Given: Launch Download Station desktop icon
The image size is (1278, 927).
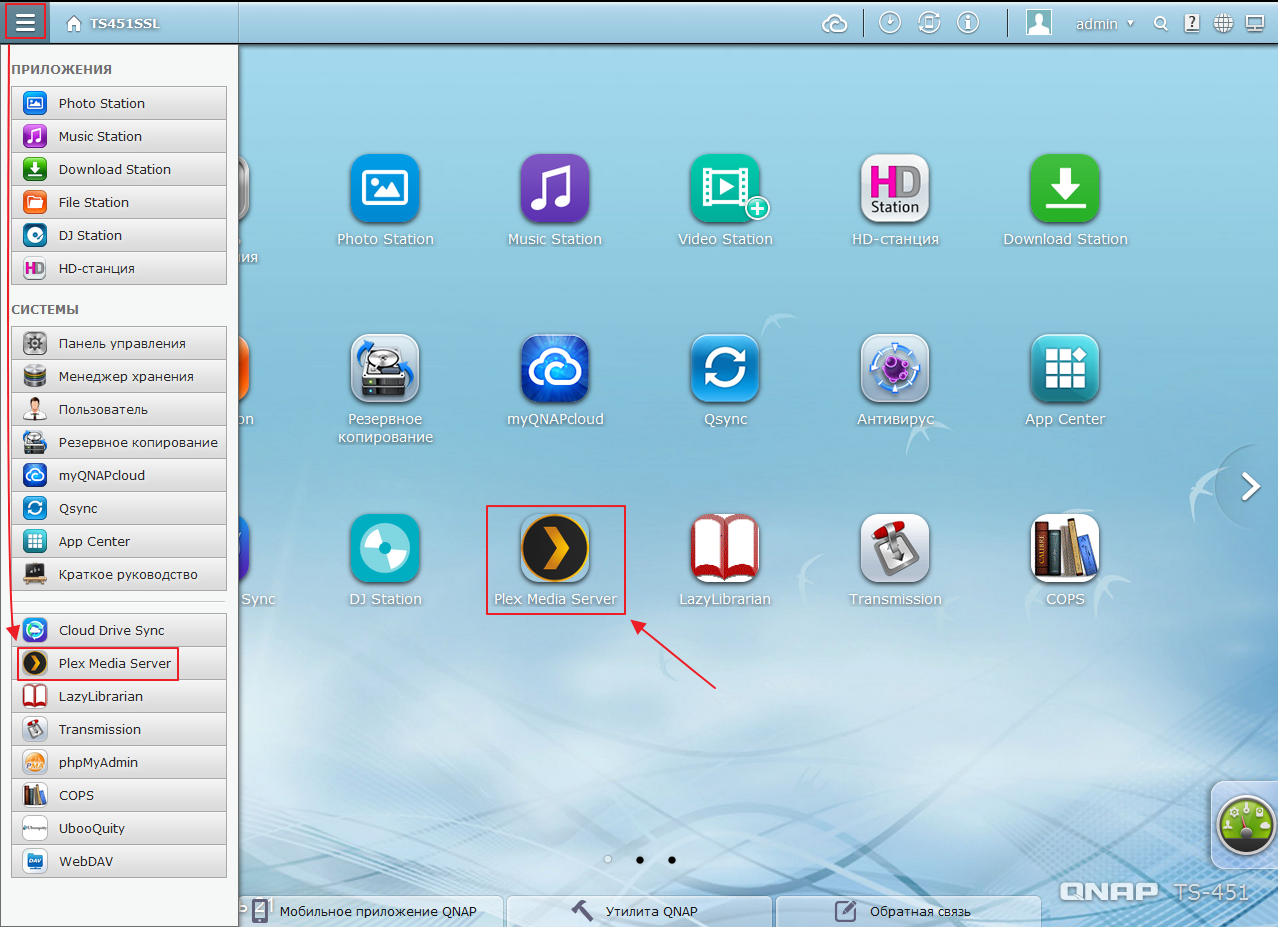Looking at the screenshot, I should [1065, 189].
